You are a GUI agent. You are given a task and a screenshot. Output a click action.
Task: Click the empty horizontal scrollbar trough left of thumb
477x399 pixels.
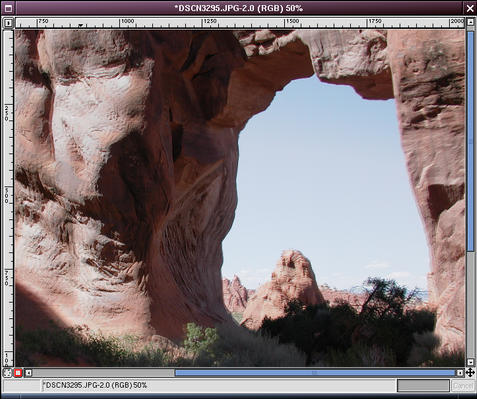pyautogui.click(x=103, y=373)
